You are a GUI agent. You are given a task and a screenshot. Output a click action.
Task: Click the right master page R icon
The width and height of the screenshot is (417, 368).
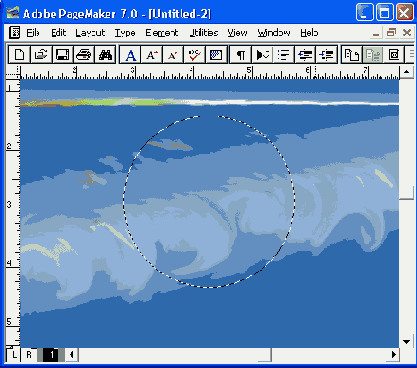click(29, 355)
